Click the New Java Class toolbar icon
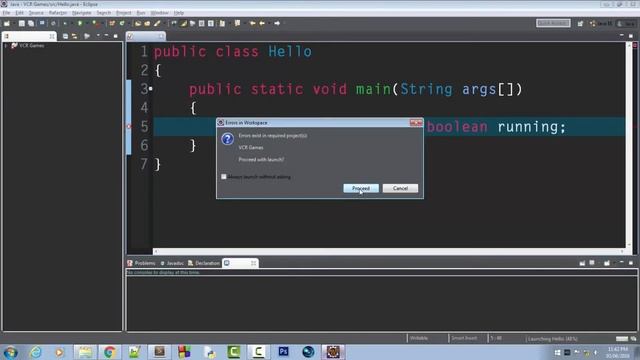 (x=122, y=23)
